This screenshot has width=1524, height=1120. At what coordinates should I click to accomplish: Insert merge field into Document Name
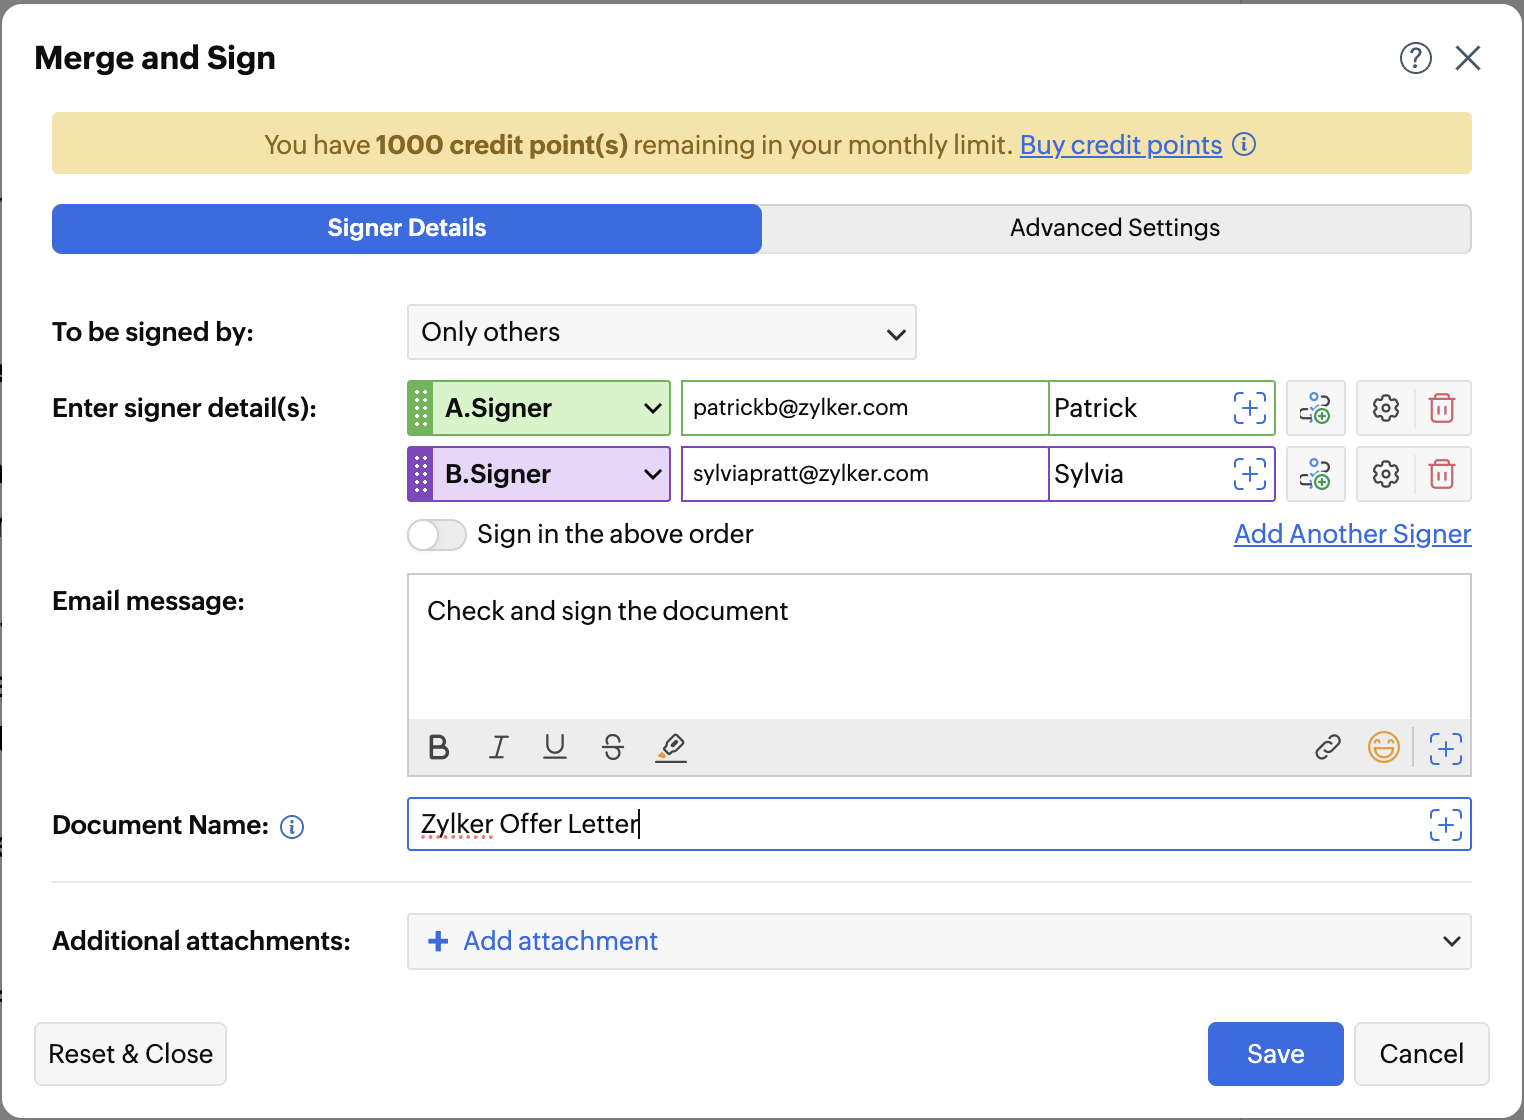point(1445,824)
